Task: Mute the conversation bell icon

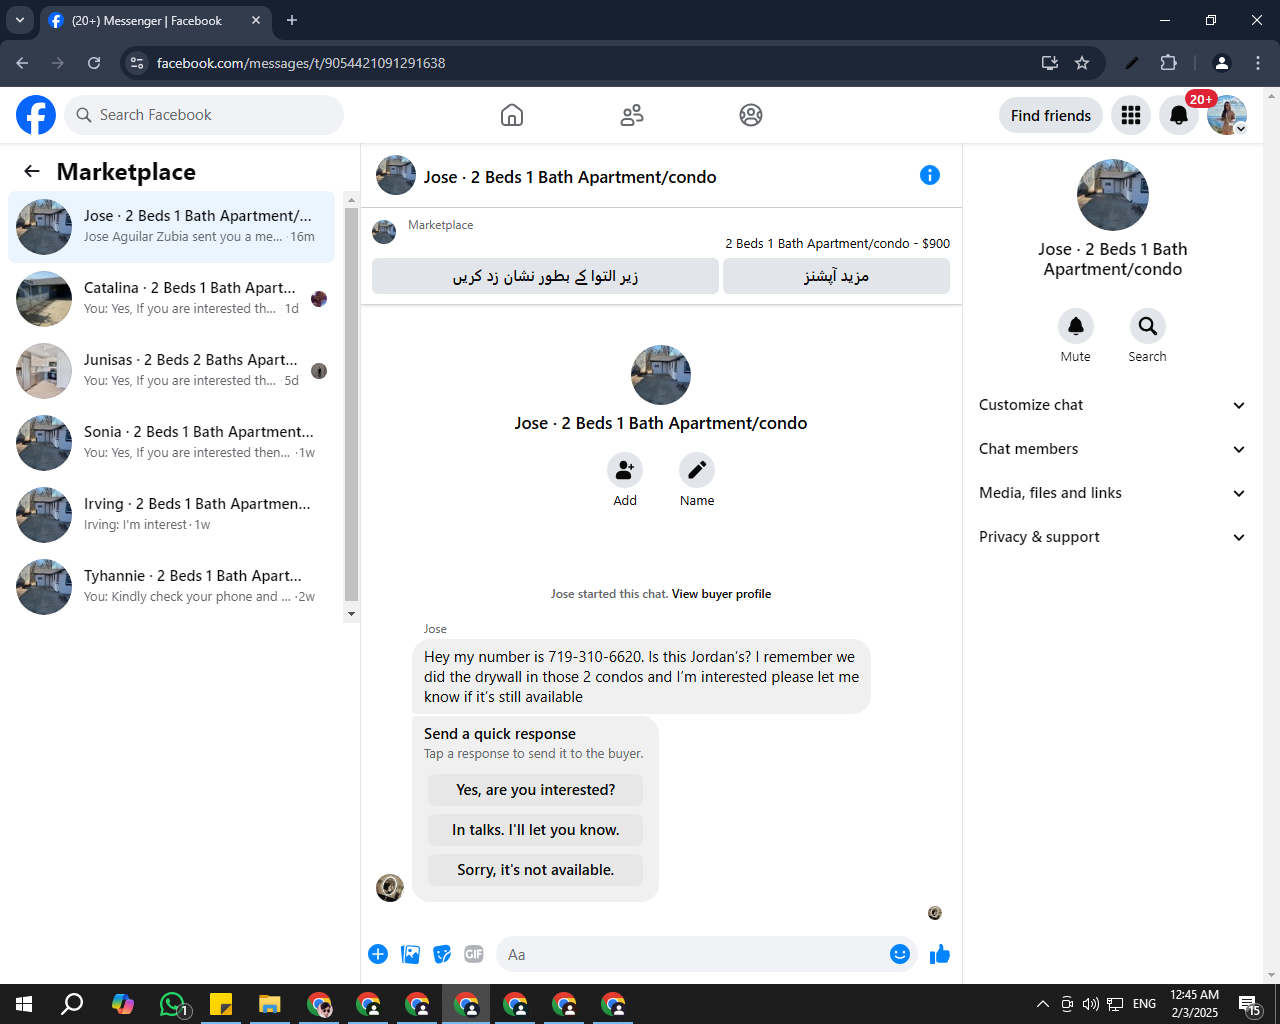Action: pos(1076,326)
